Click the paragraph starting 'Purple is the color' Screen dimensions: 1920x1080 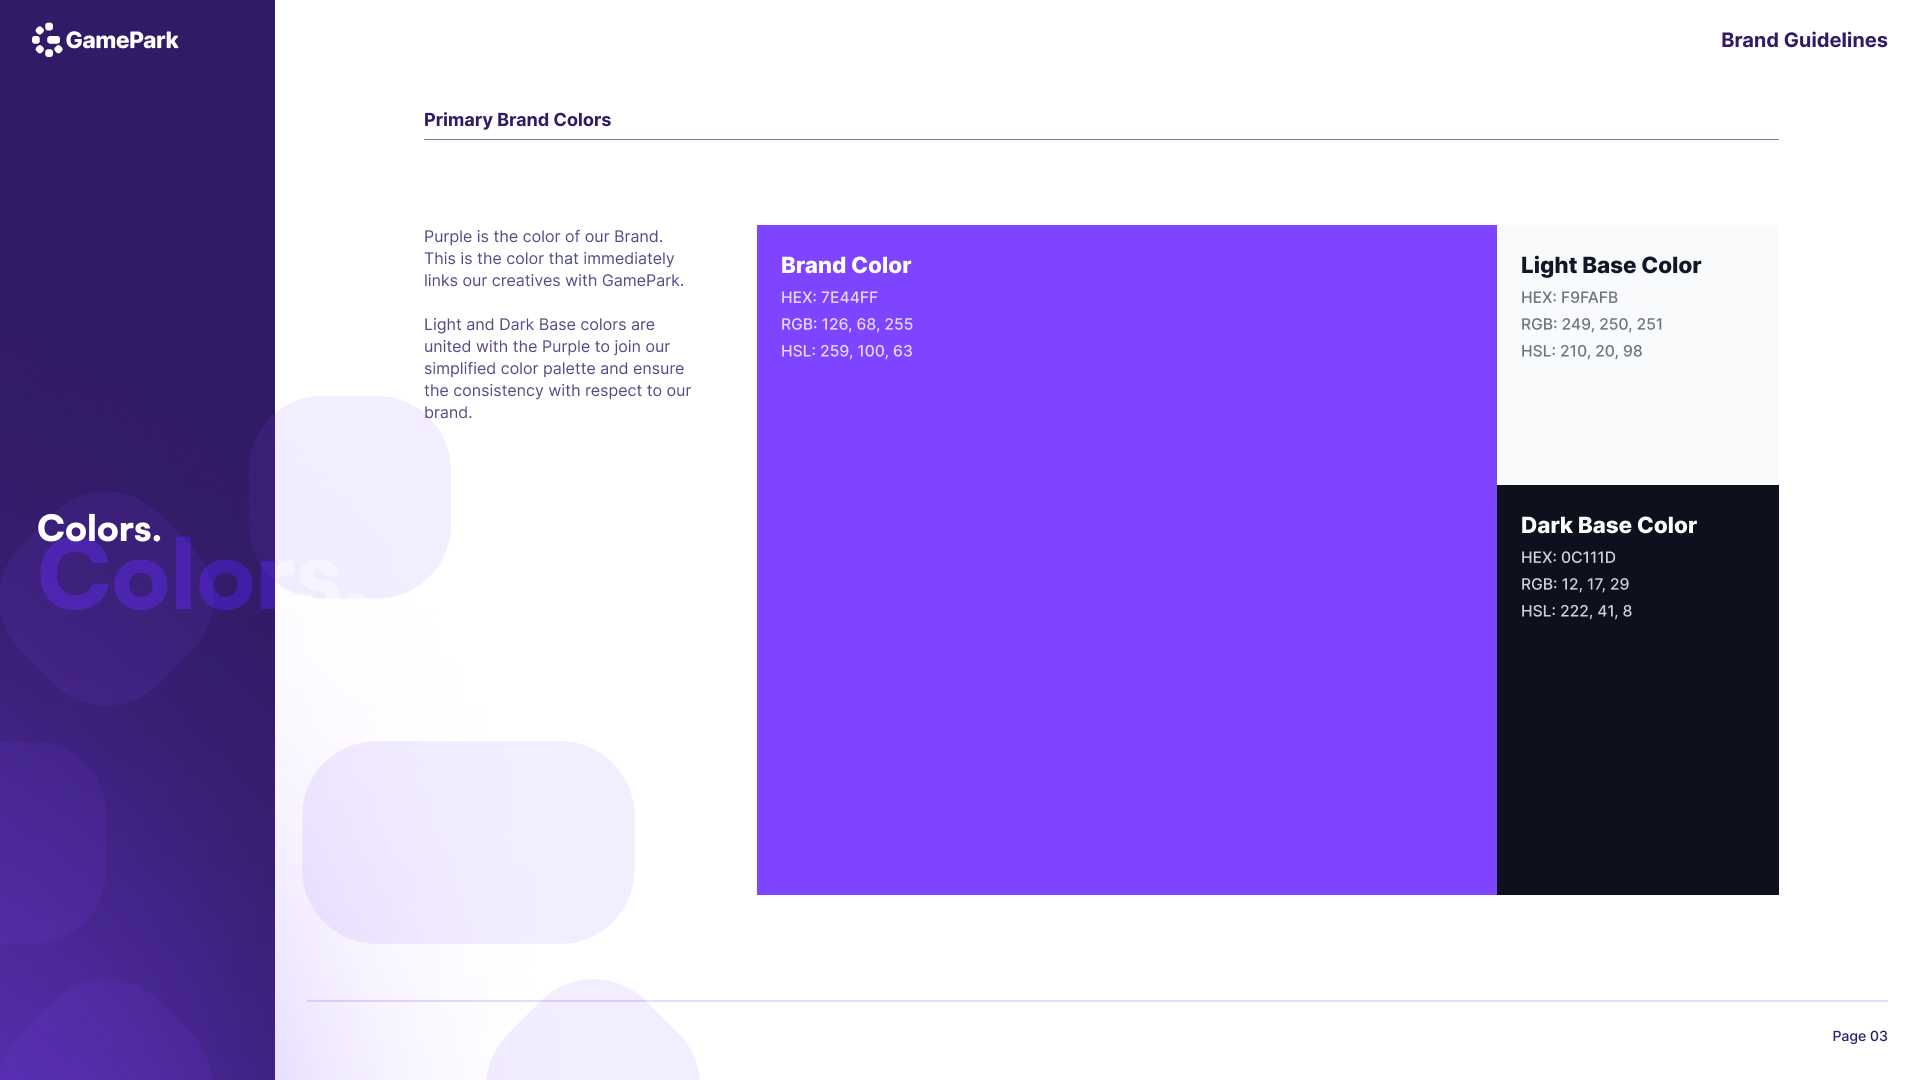pos(554,258)
